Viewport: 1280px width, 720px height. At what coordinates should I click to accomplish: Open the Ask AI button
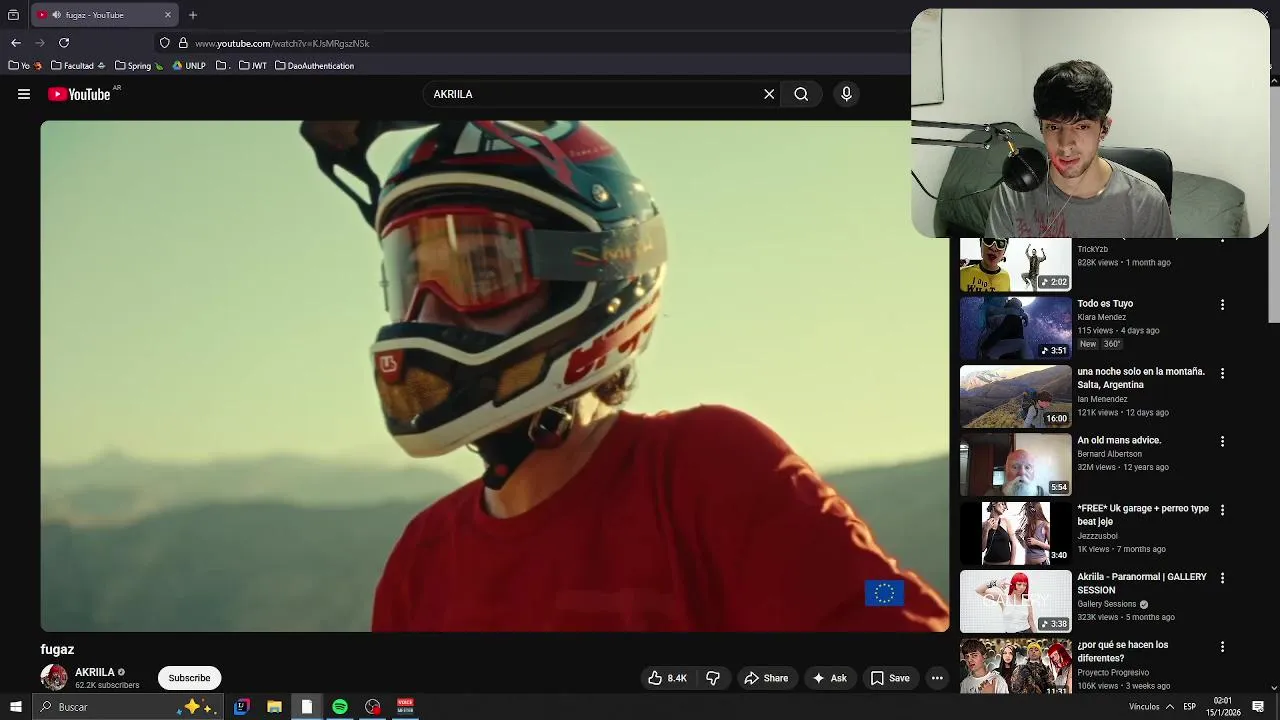(x=829, y=678)
